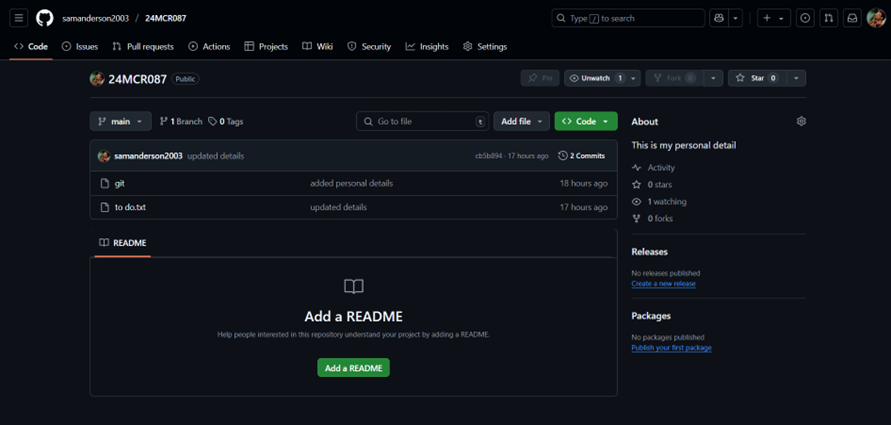View the 0 Tags link
The height and width of the screenshot is (425, 891).
[x=226, y=121]
